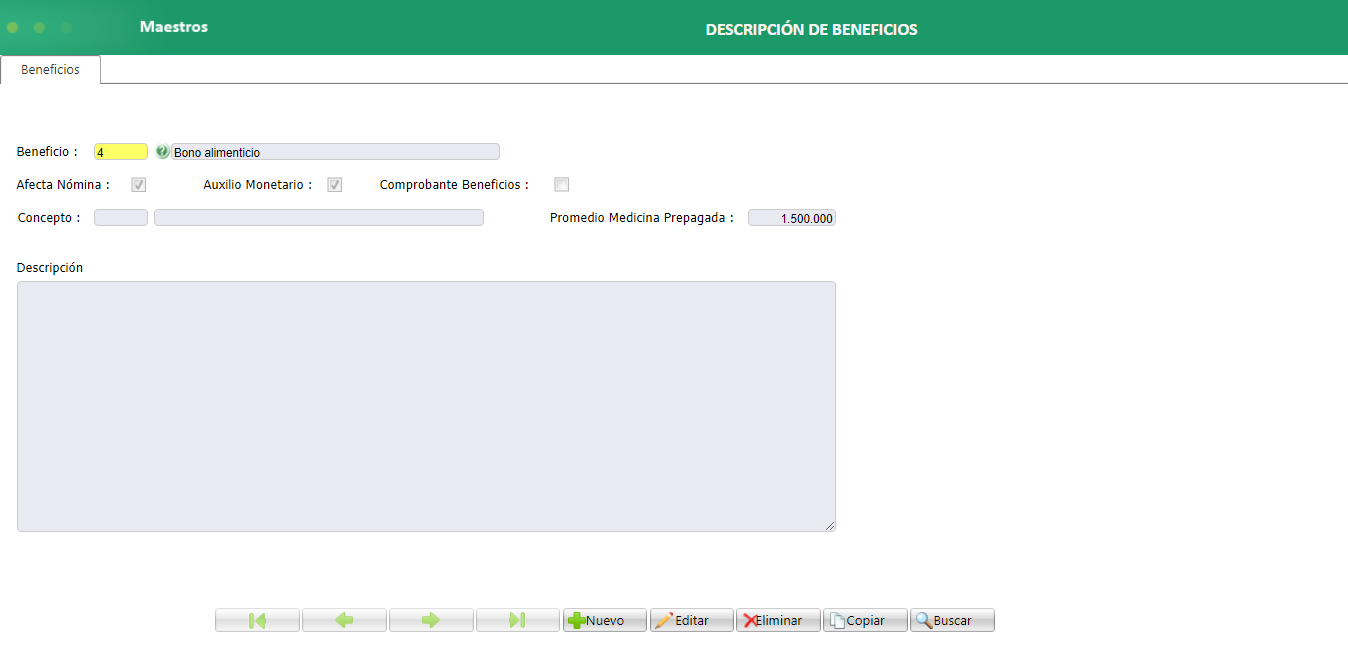Click inside the yellow Beneficio code field
1348x647 pixels.
(x=120, y=151)
